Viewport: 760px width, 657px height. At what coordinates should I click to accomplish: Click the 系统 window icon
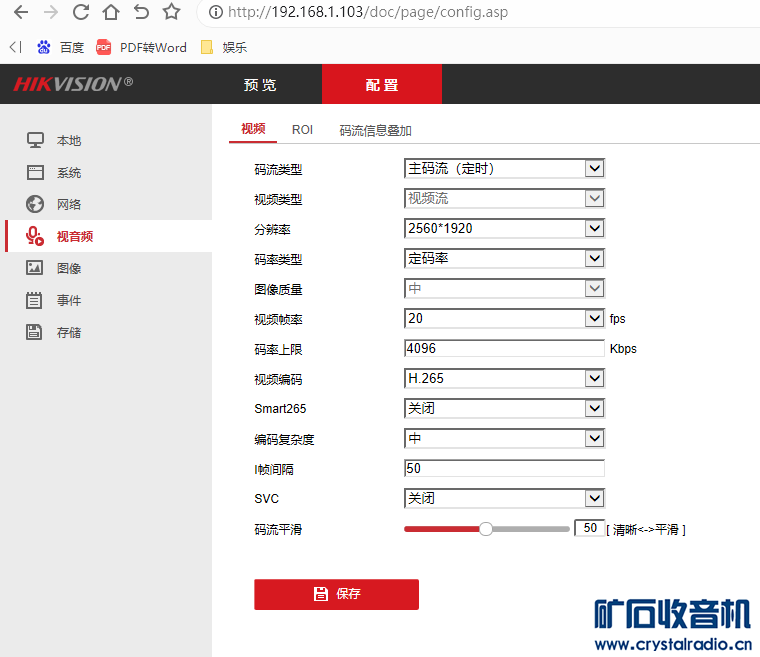[35, 173]
